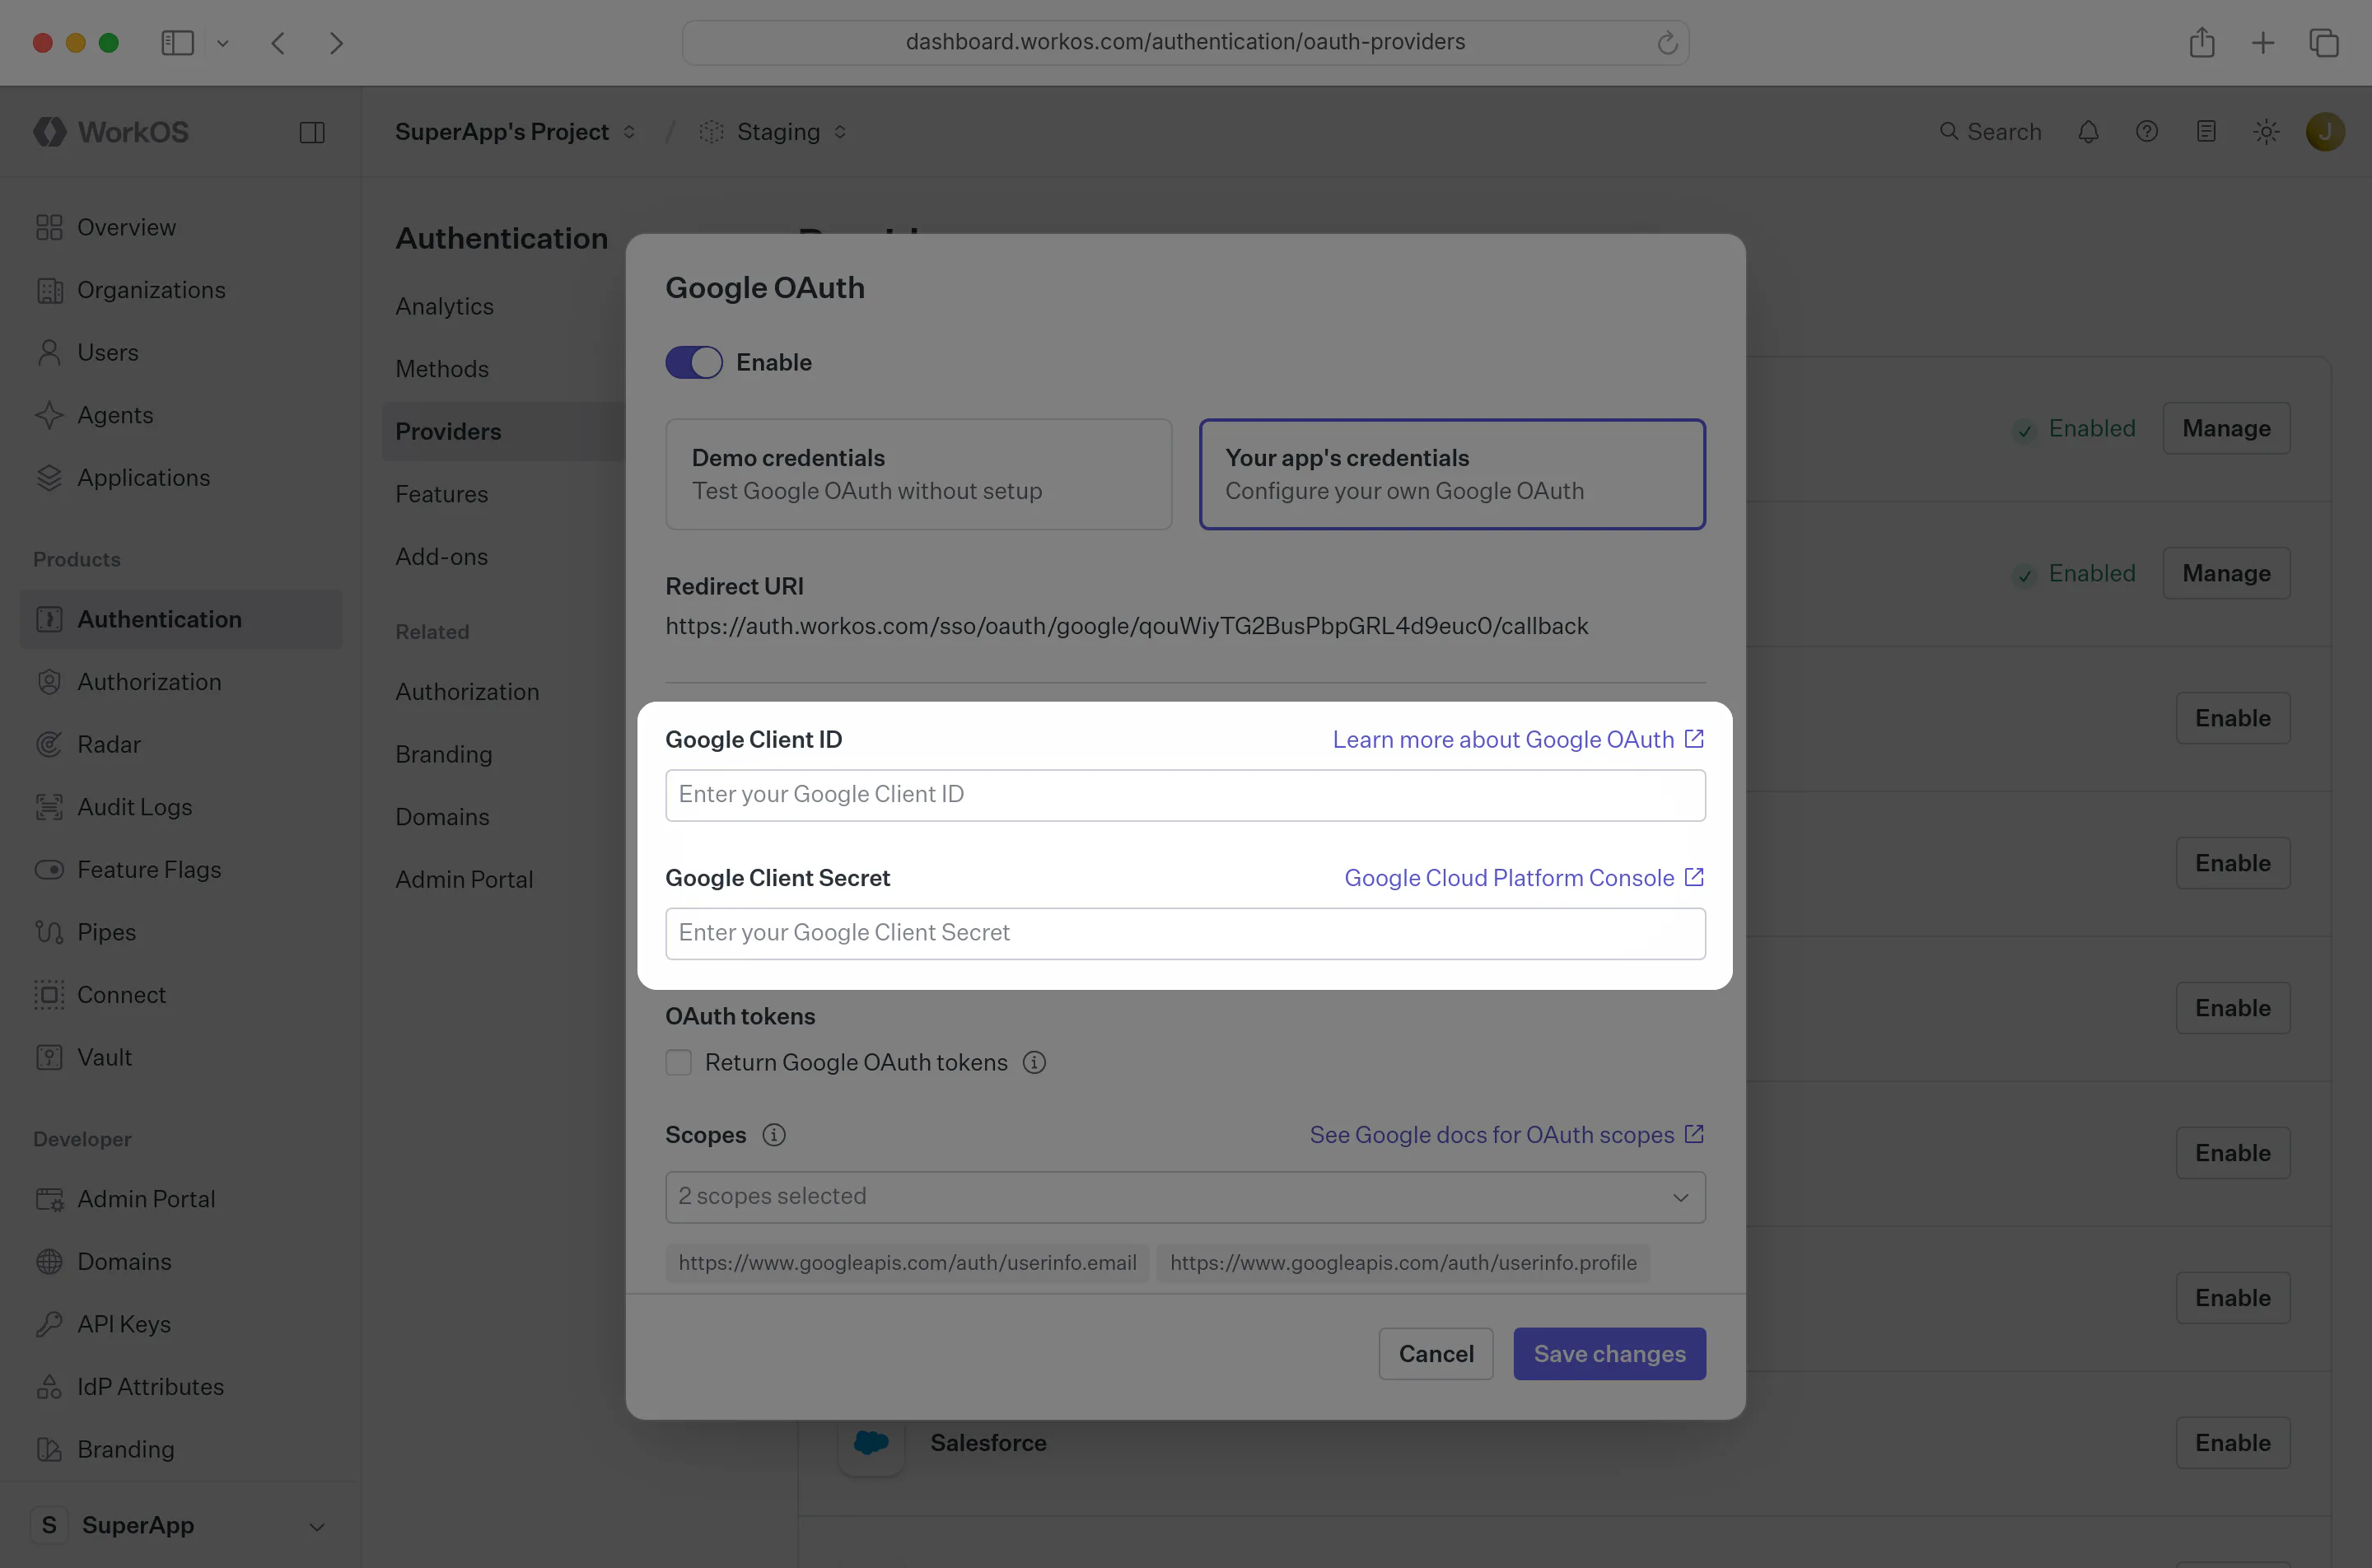Open Applications in the sidebar
Screen dimensions: 2372x1568
point(181,478)
